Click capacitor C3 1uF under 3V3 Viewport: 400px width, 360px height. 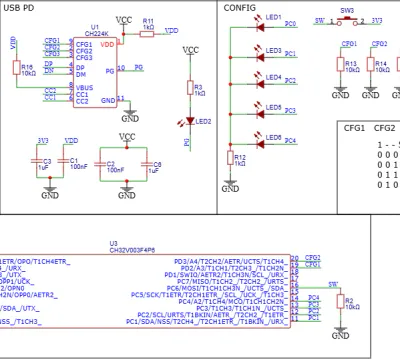pos(37,161)
